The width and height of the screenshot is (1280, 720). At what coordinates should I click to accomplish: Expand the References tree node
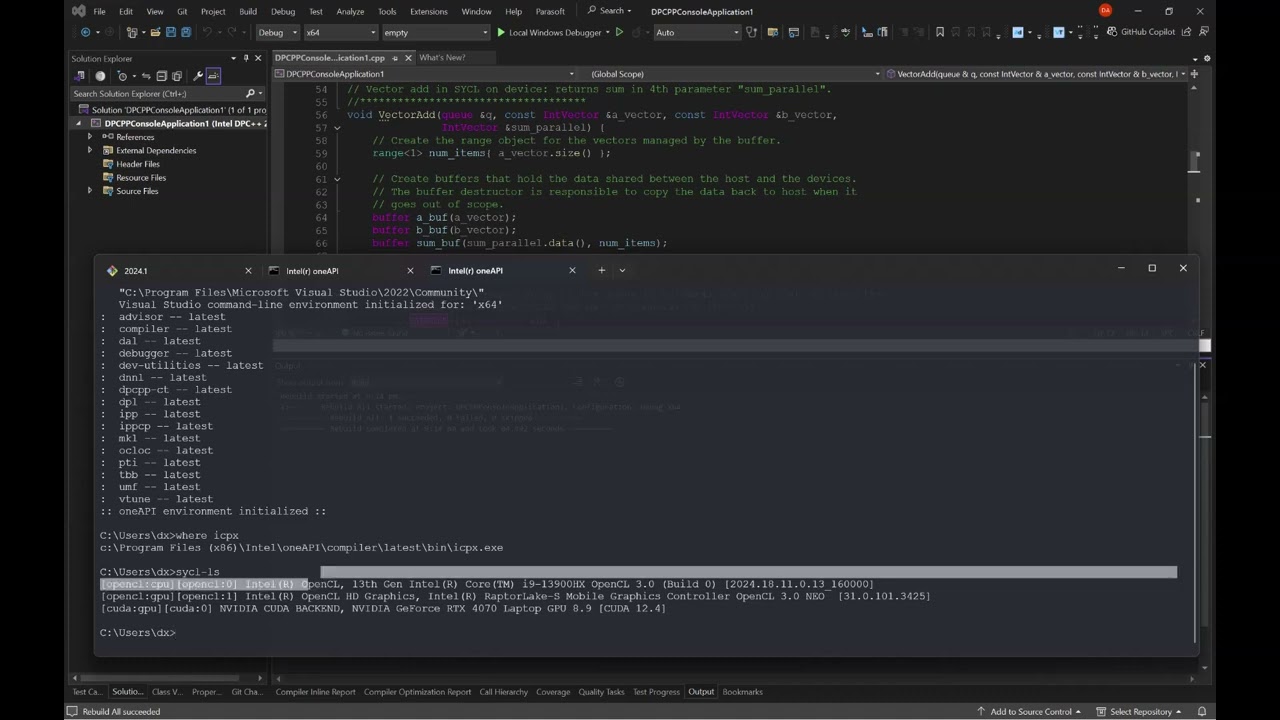90,137
